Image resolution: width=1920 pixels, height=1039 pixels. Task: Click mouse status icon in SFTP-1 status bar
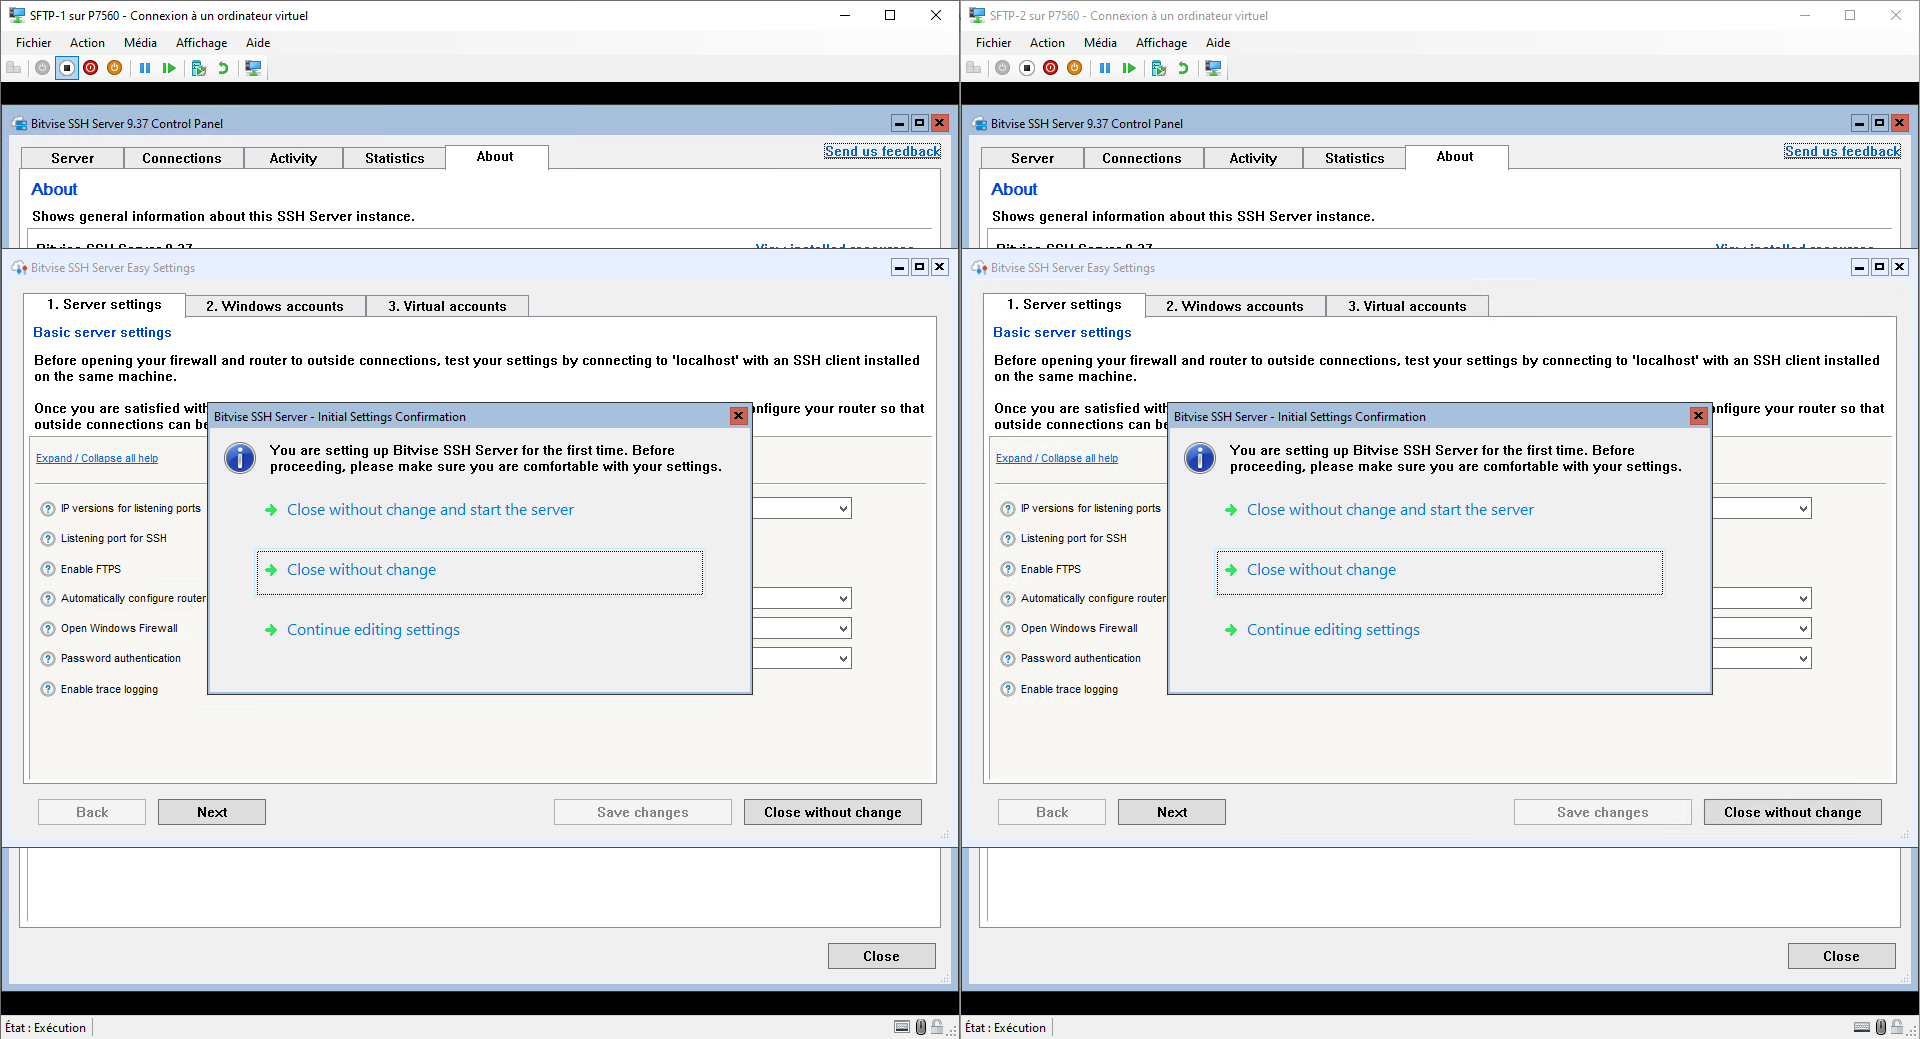tap(920, 1027)
